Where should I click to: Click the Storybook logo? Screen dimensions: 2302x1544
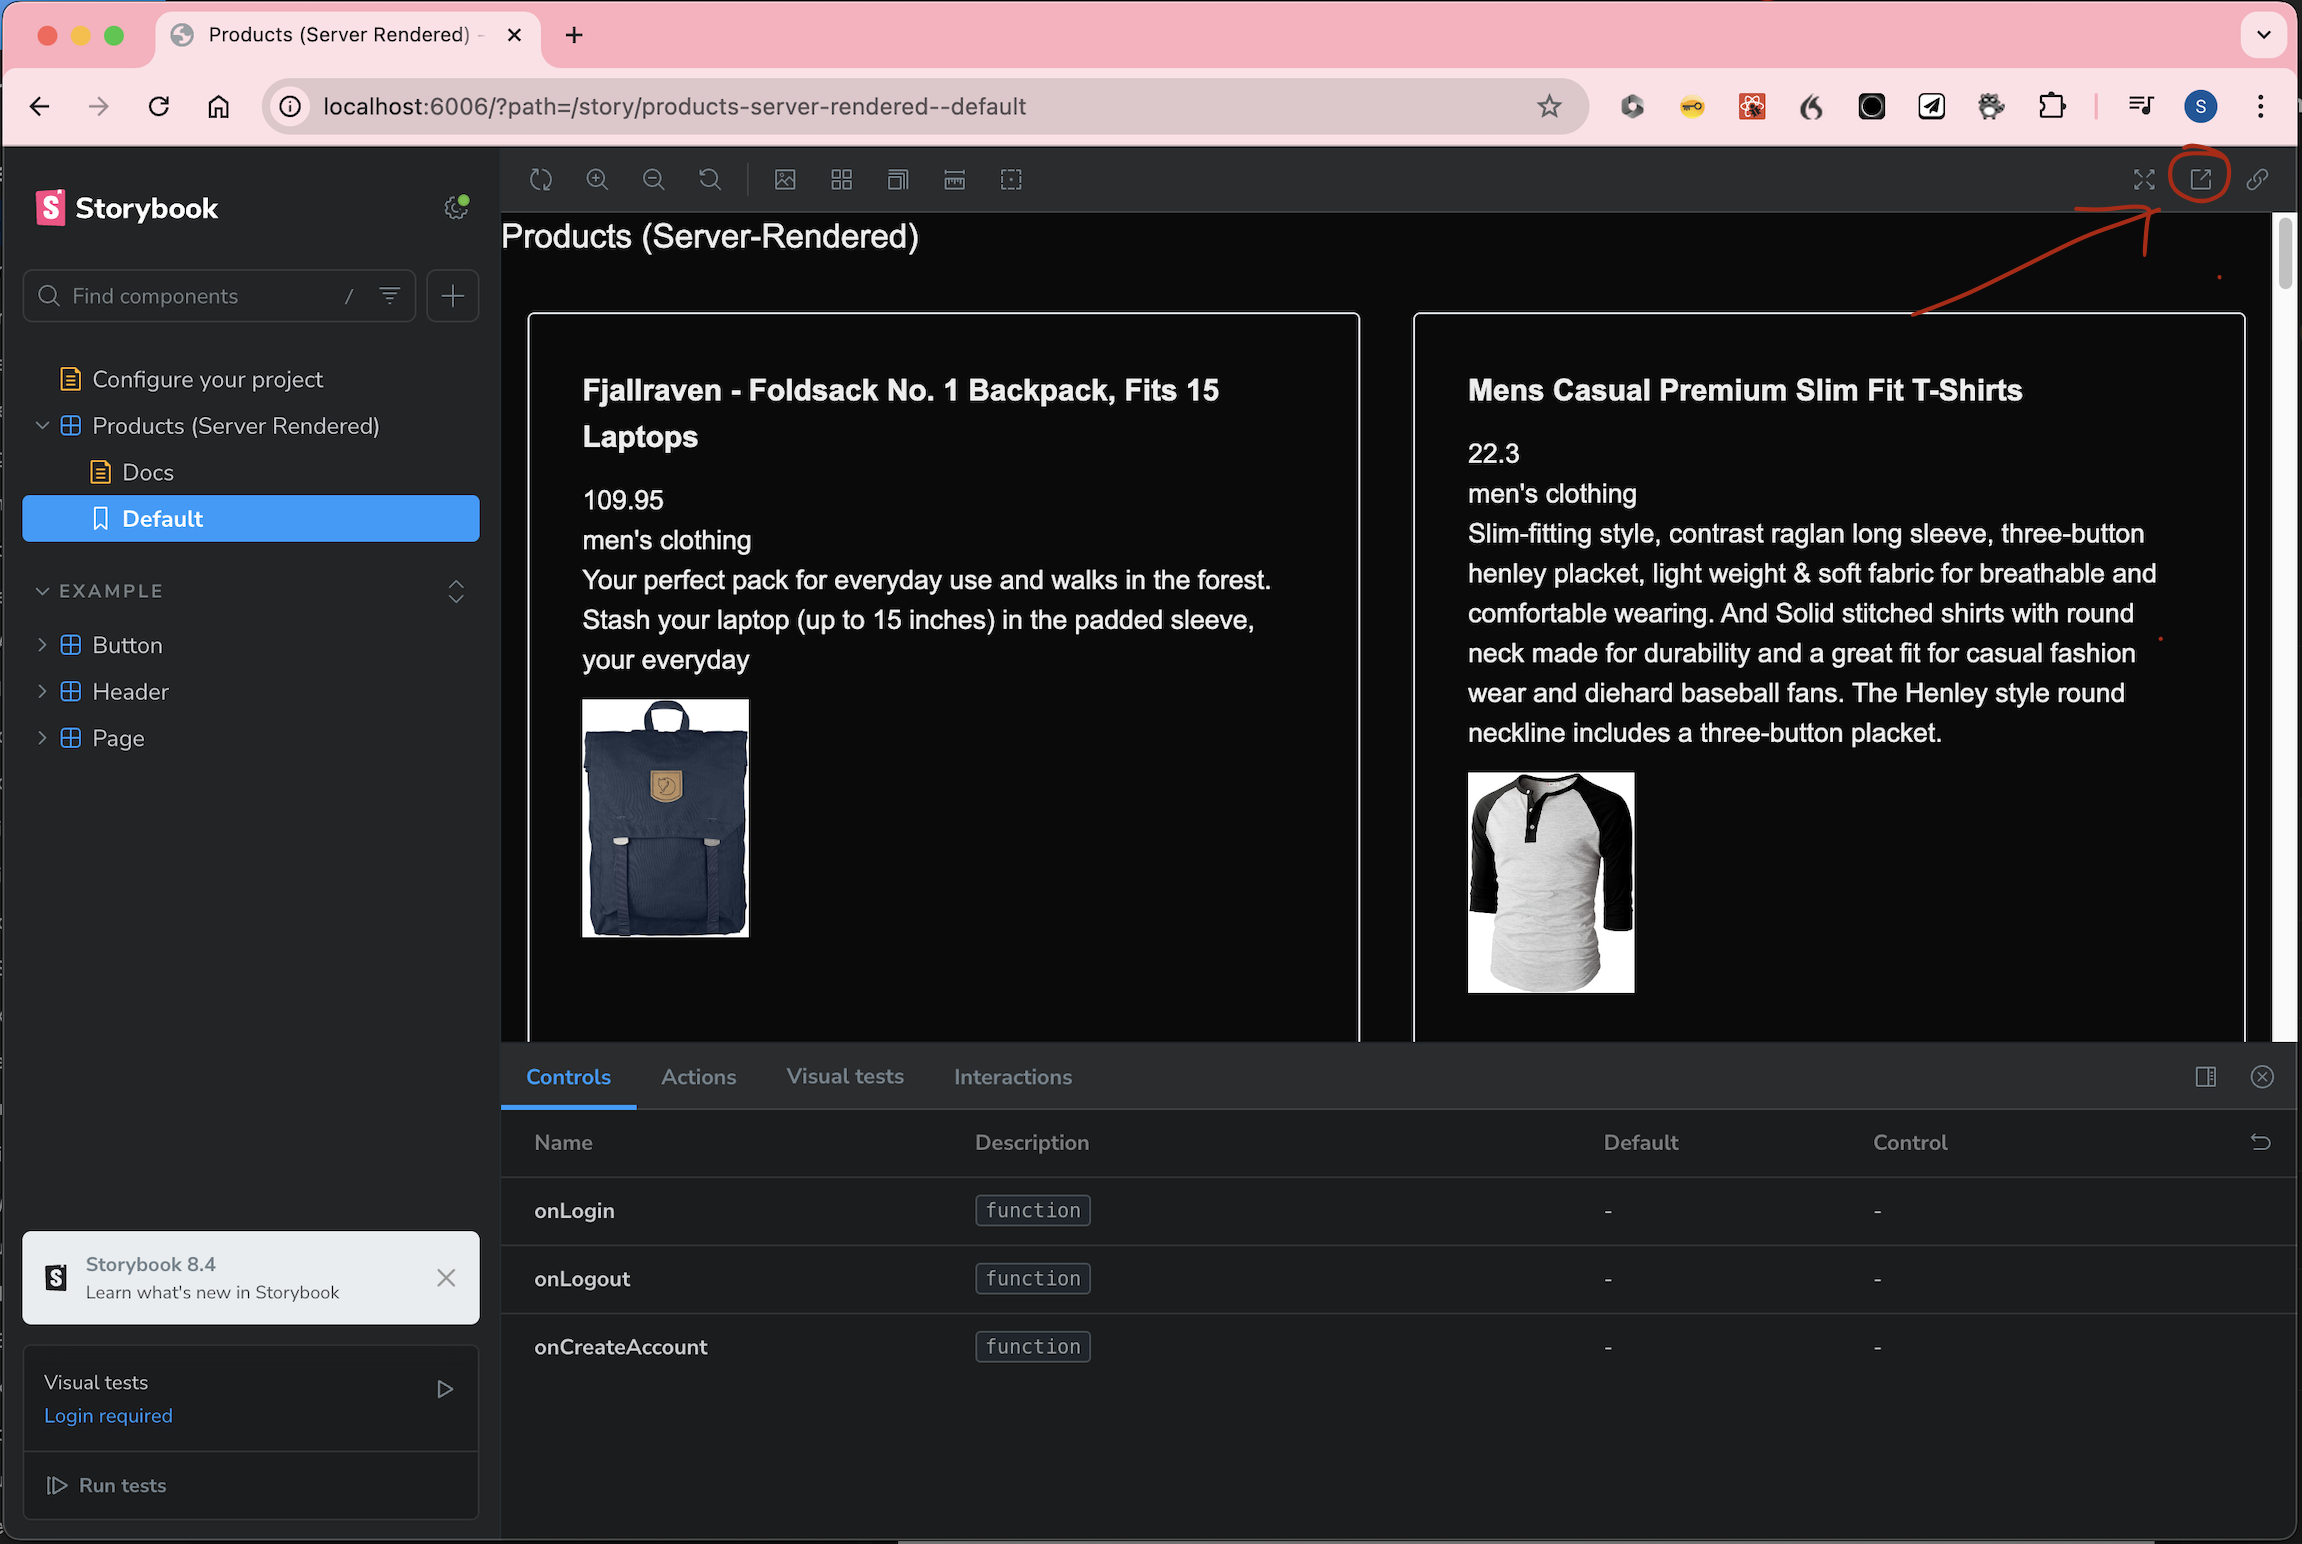[x=127, y=208]
